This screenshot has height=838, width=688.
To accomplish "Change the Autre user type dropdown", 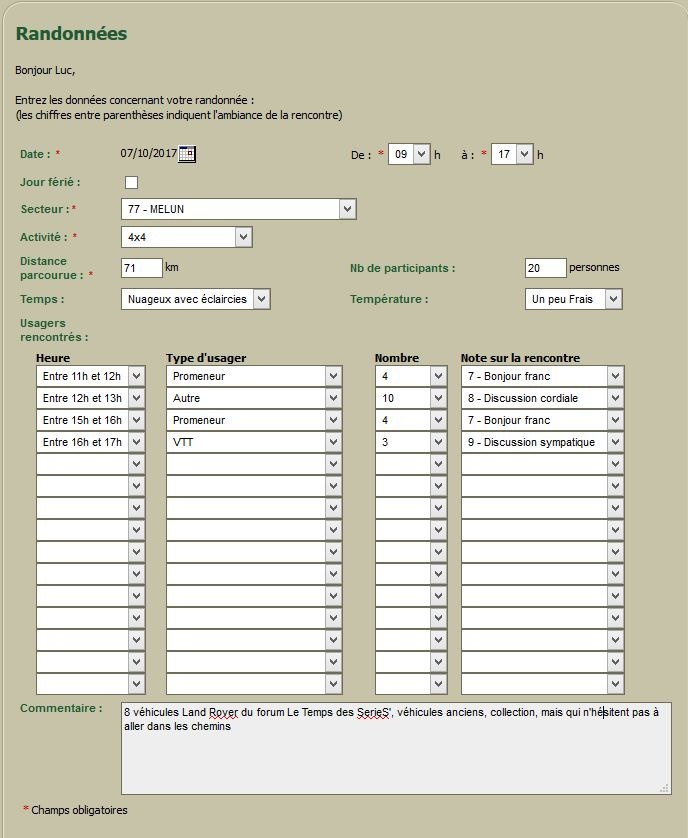I will pyautogui.click(x=254, y=398).
